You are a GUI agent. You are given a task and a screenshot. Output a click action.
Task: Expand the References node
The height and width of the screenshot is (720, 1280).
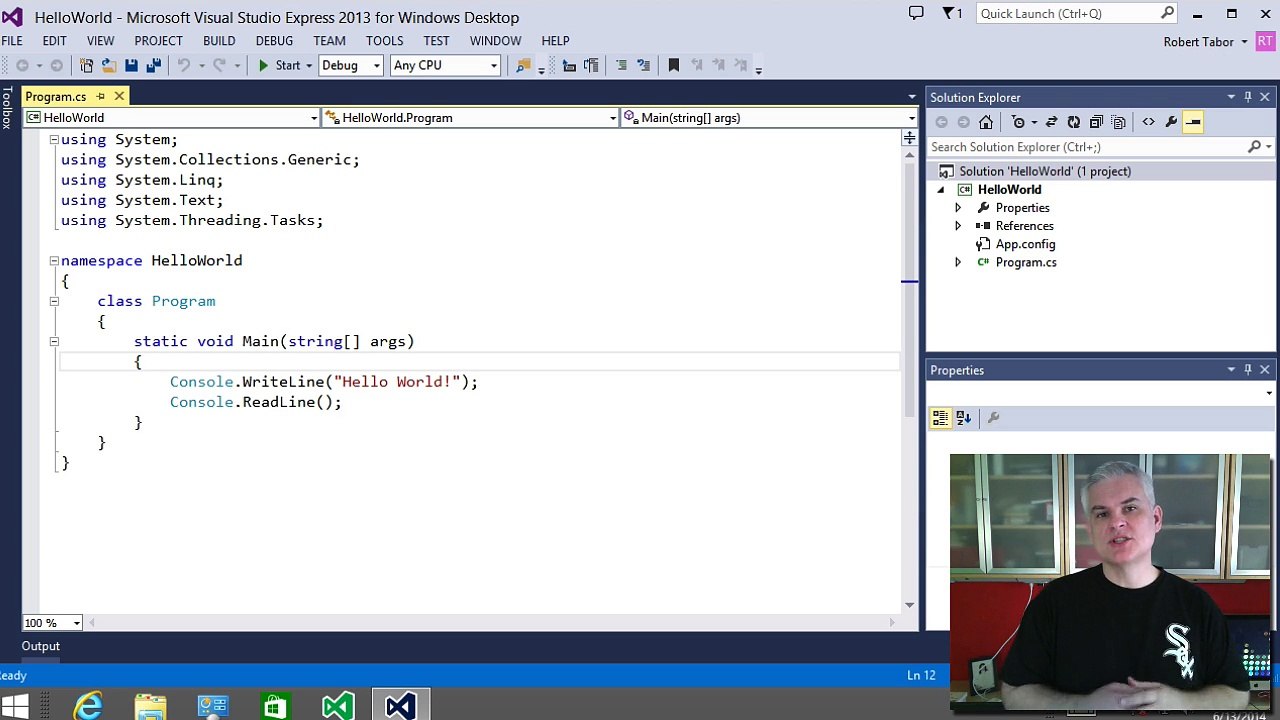click(958, 226)
